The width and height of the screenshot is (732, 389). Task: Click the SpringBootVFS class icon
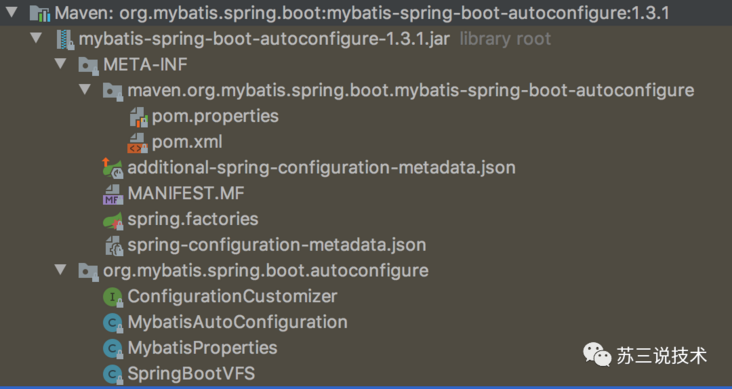click(113, 374)
